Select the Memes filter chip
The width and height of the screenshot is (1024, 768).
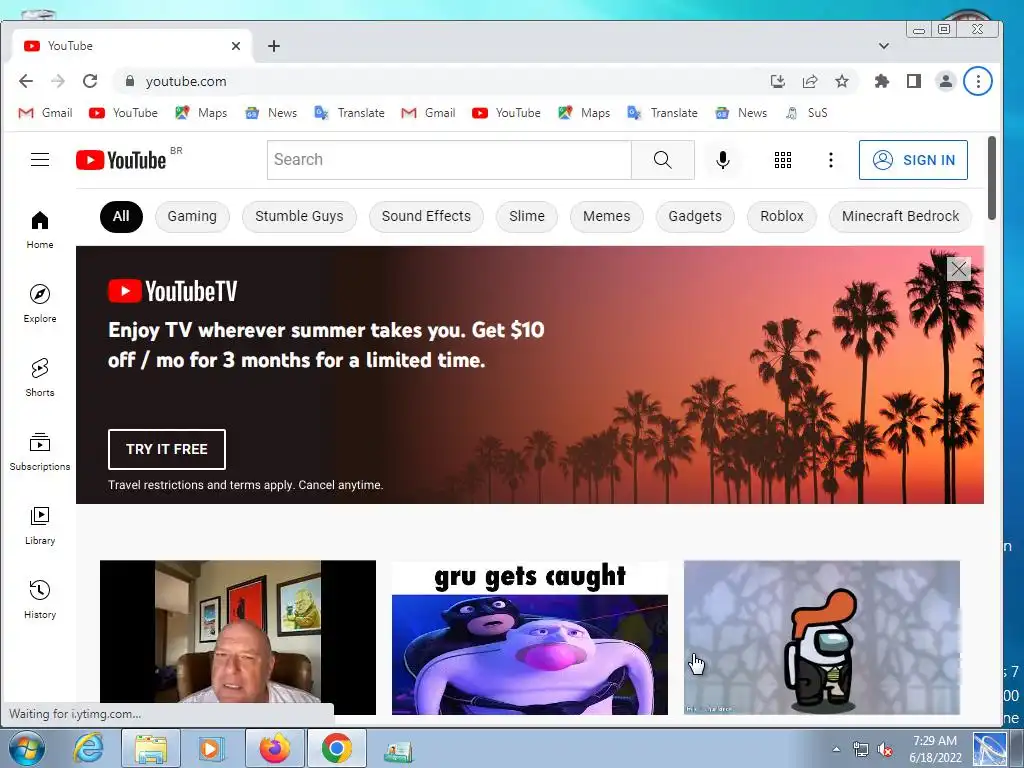coord(606,216)
